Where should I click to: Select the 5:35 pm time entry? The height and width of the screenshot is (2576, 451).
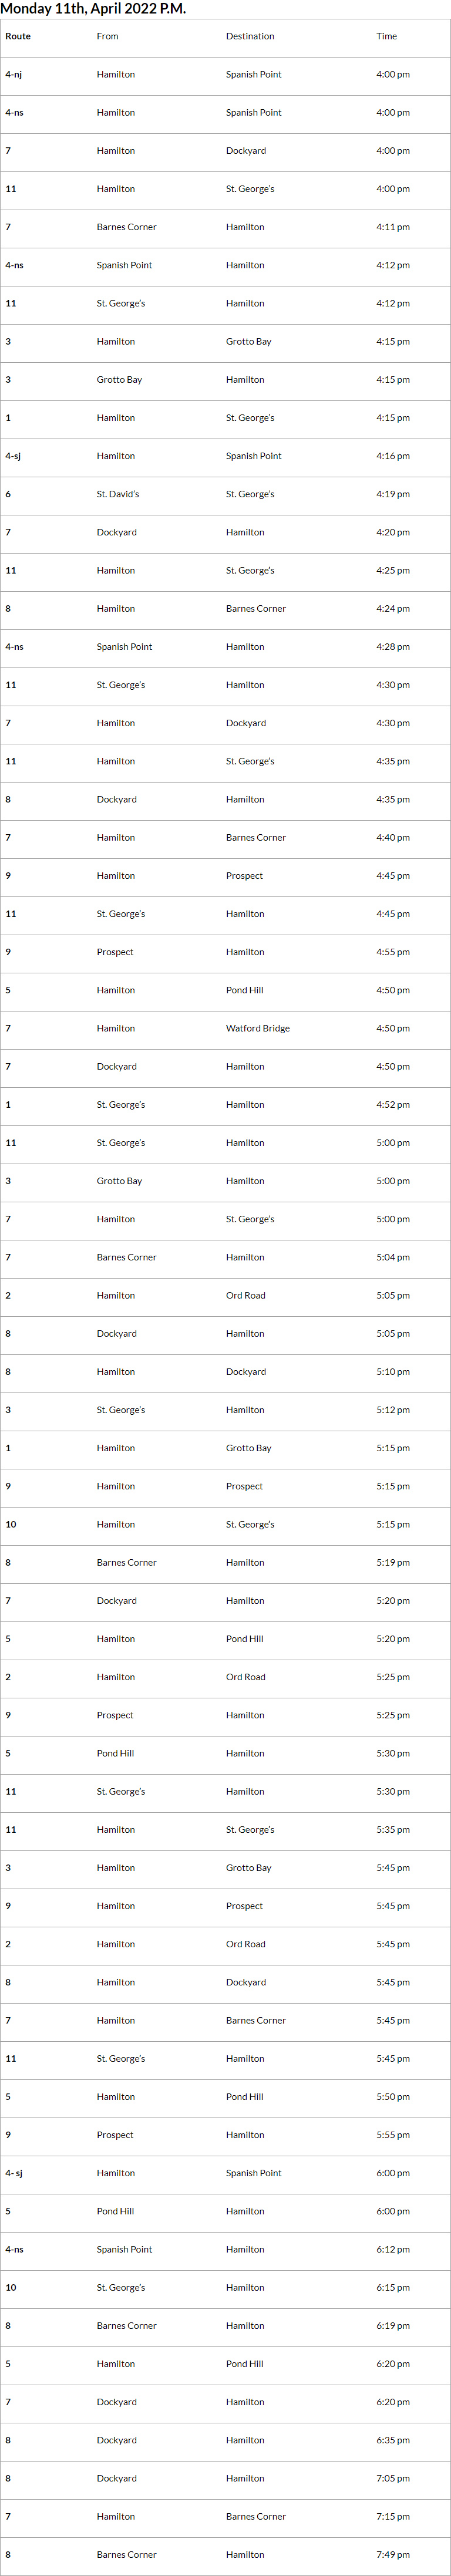tap(393, 1829)
